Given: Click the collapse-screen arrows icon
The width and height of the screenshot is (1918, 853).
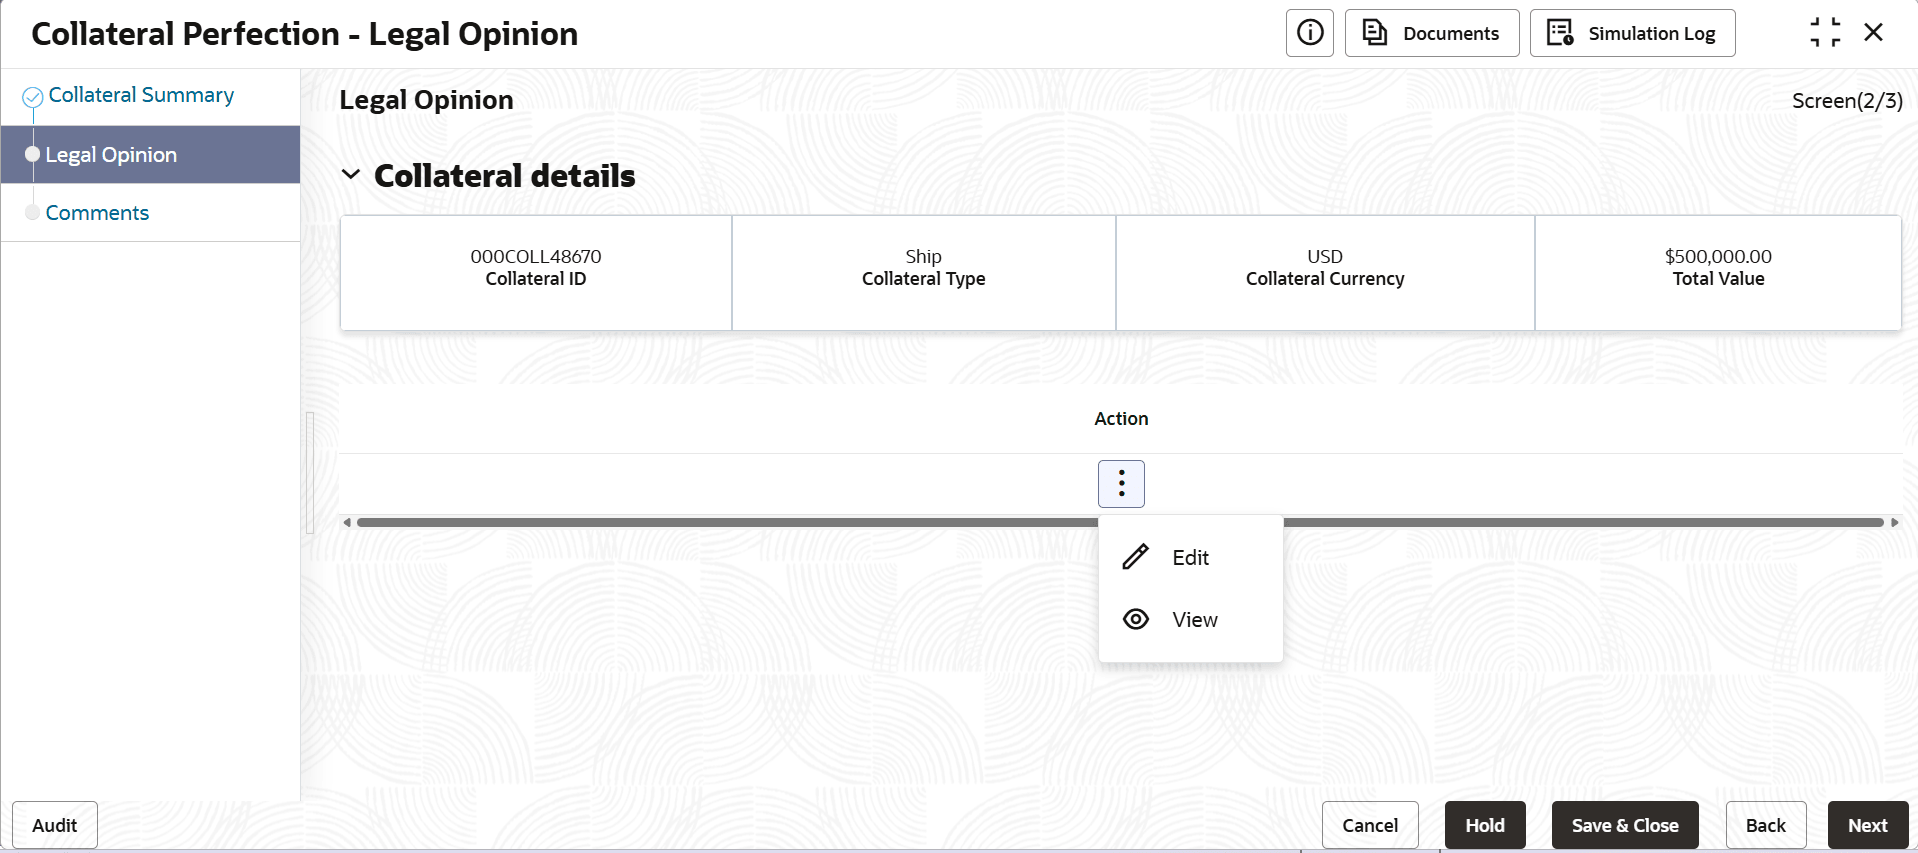Looking at the screenshot, I should click(1824, 33).
